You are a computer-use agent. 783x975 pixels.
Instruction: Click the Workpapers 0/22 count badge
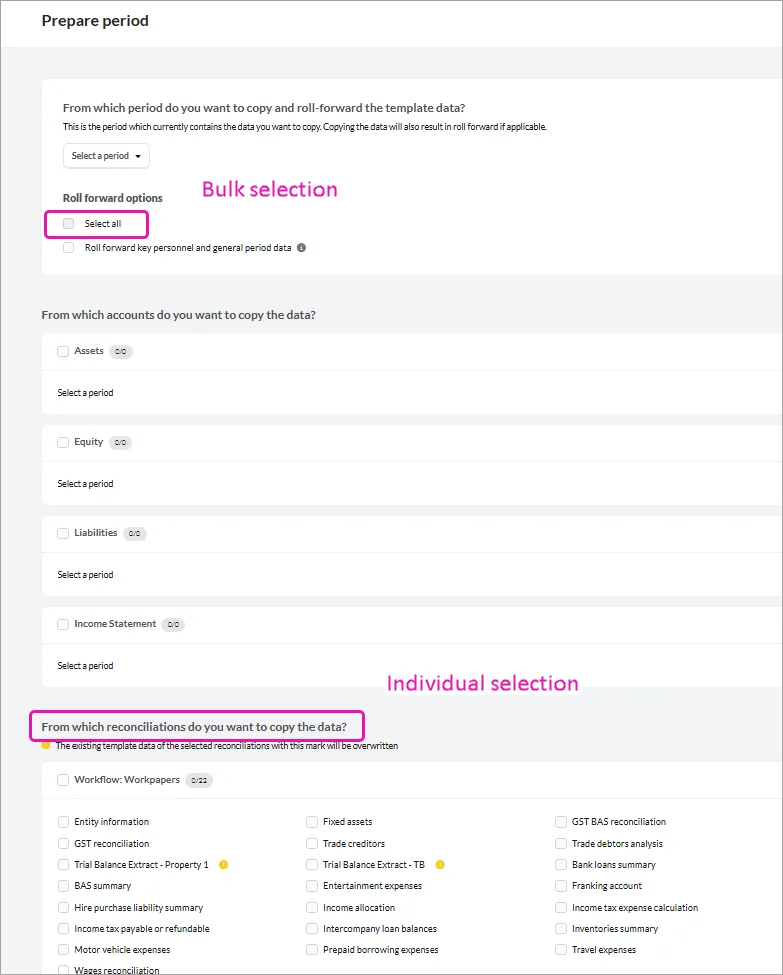[x=199, y=780]
